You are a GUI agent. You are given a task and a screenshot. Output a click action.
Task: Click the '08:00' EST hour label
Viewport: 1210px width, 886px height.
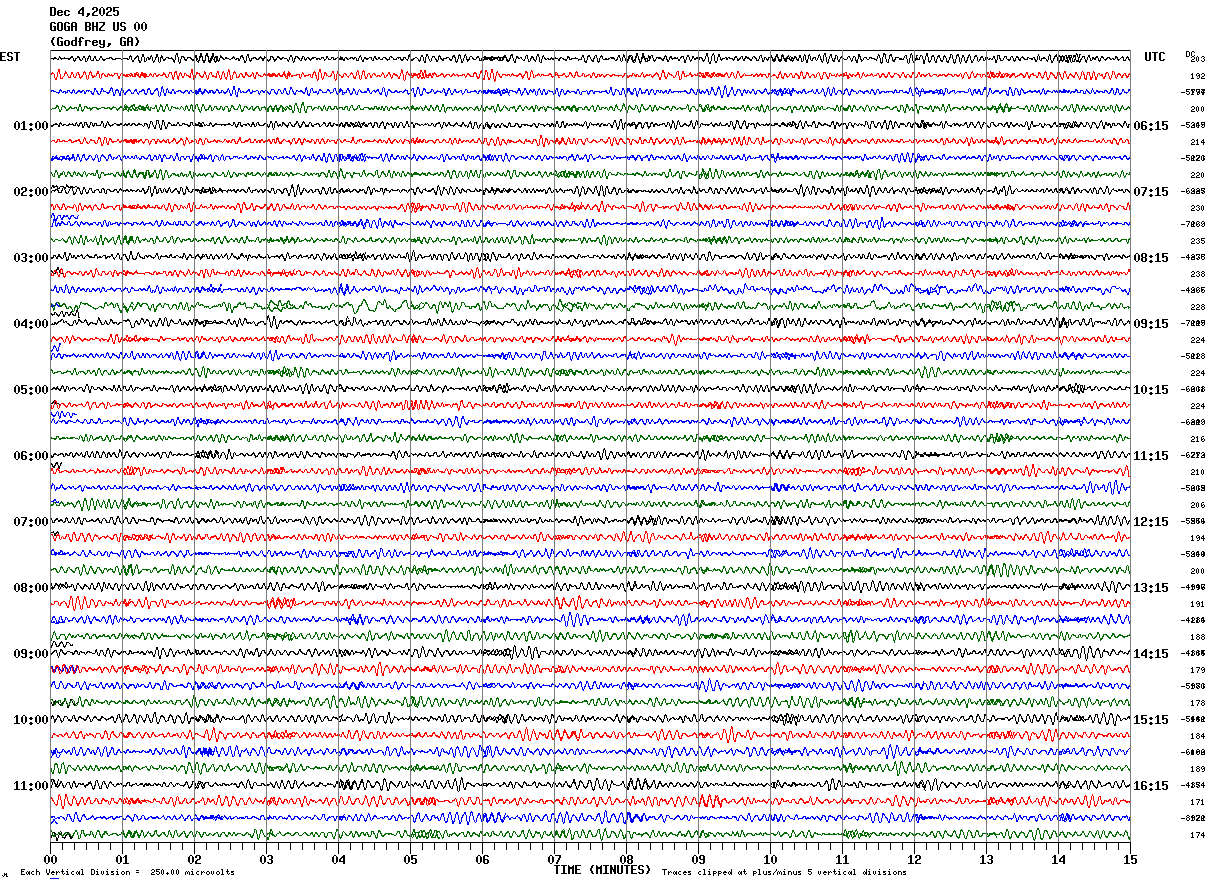tap(31, 588)
